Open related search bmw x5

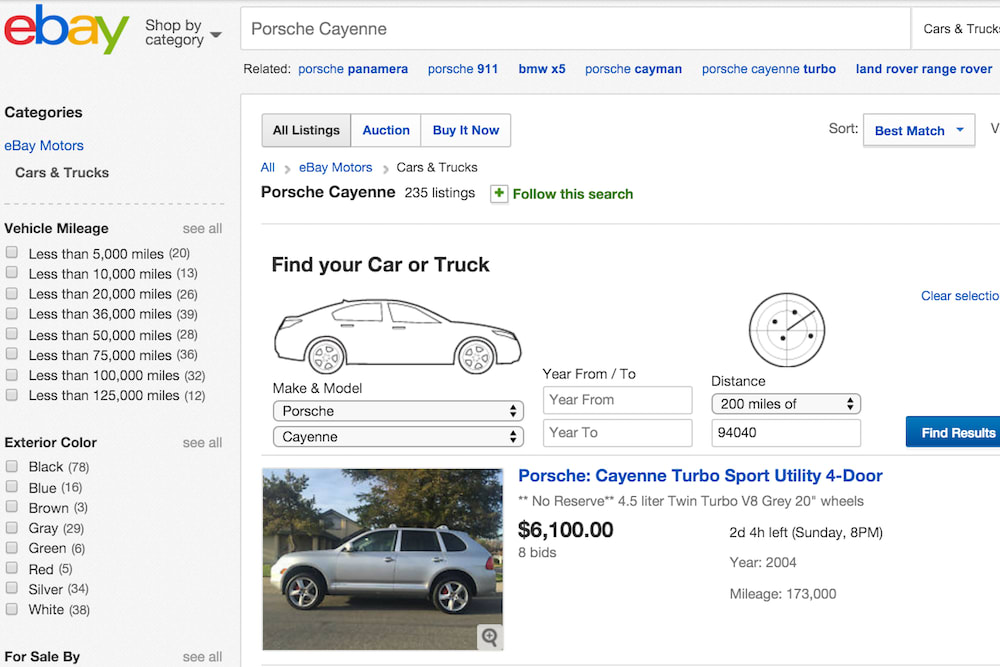541,69
